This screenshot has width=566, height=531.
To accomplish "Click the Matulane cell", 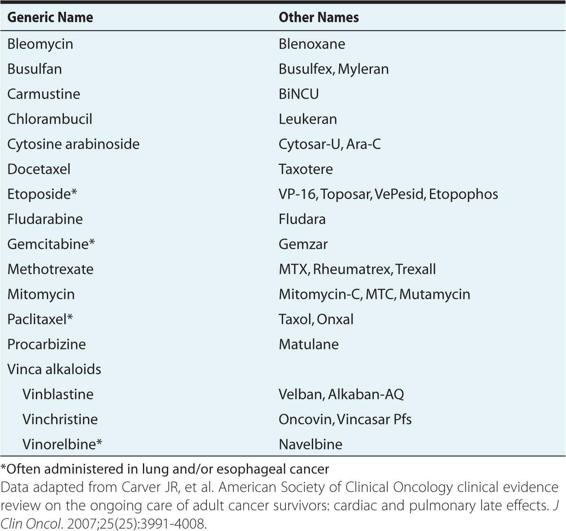I will click(309, 344).
